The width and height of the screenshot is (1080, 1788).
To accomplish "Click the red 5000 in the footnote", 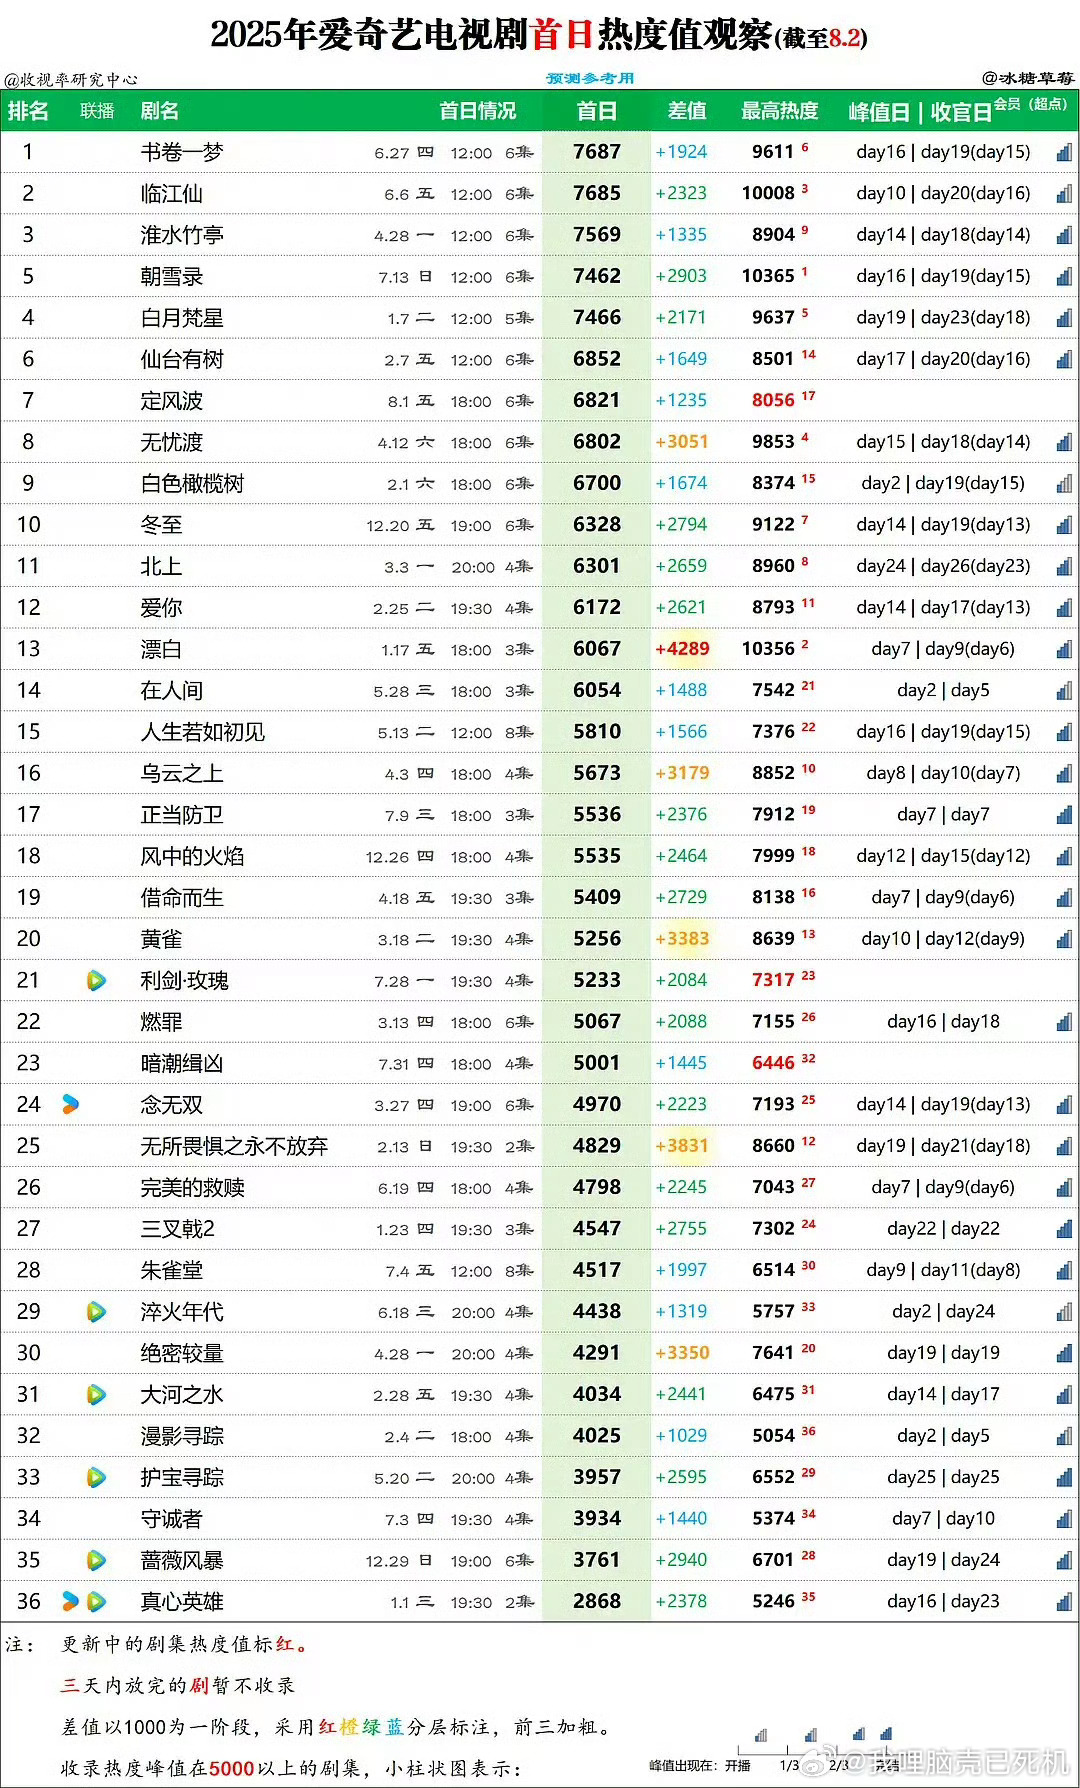I will coord(231,1769).
